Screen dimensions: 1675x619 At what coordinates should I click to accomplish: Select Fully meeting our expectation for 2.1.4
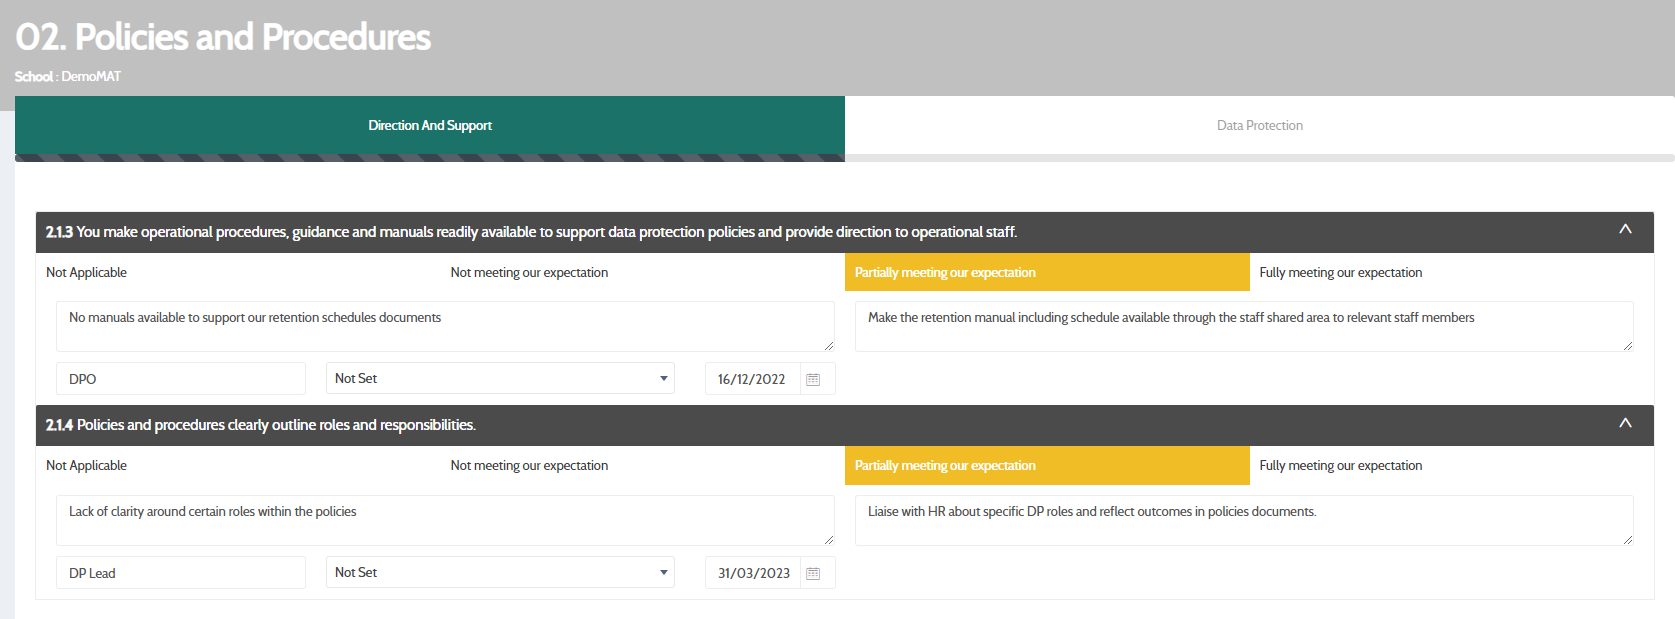[x=1340, y=466]
